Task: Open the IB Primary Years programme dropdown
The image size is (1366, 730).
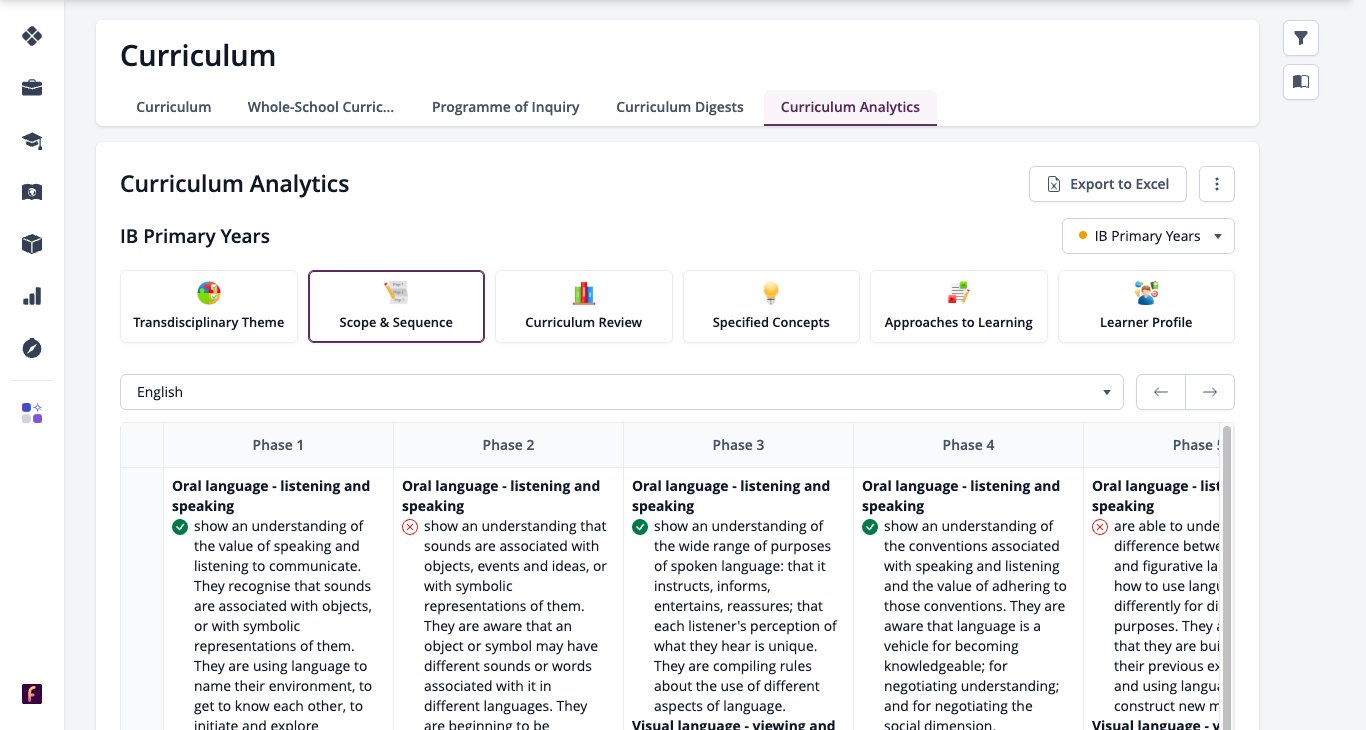Action: (x=1148, y=236)
